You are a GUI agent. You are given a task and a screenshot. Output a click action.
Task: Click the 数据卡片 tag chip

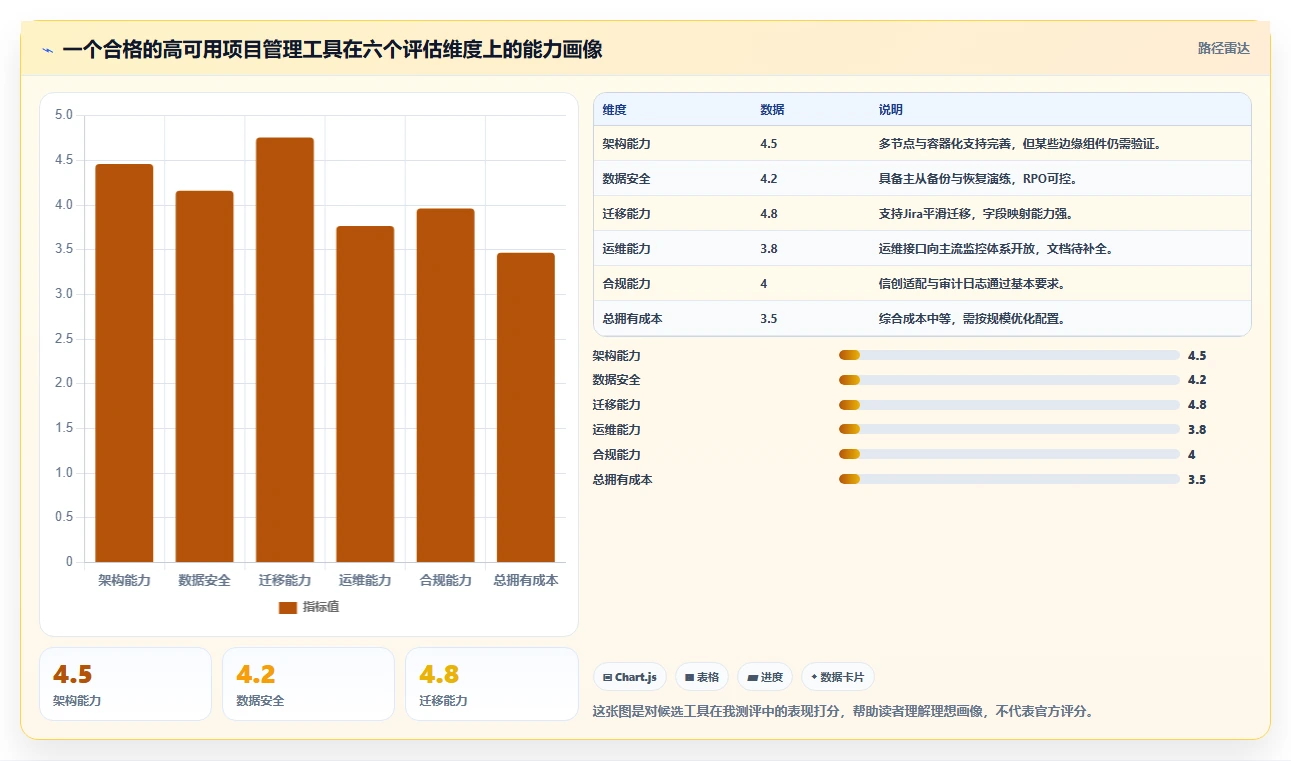tap(838, 677)
